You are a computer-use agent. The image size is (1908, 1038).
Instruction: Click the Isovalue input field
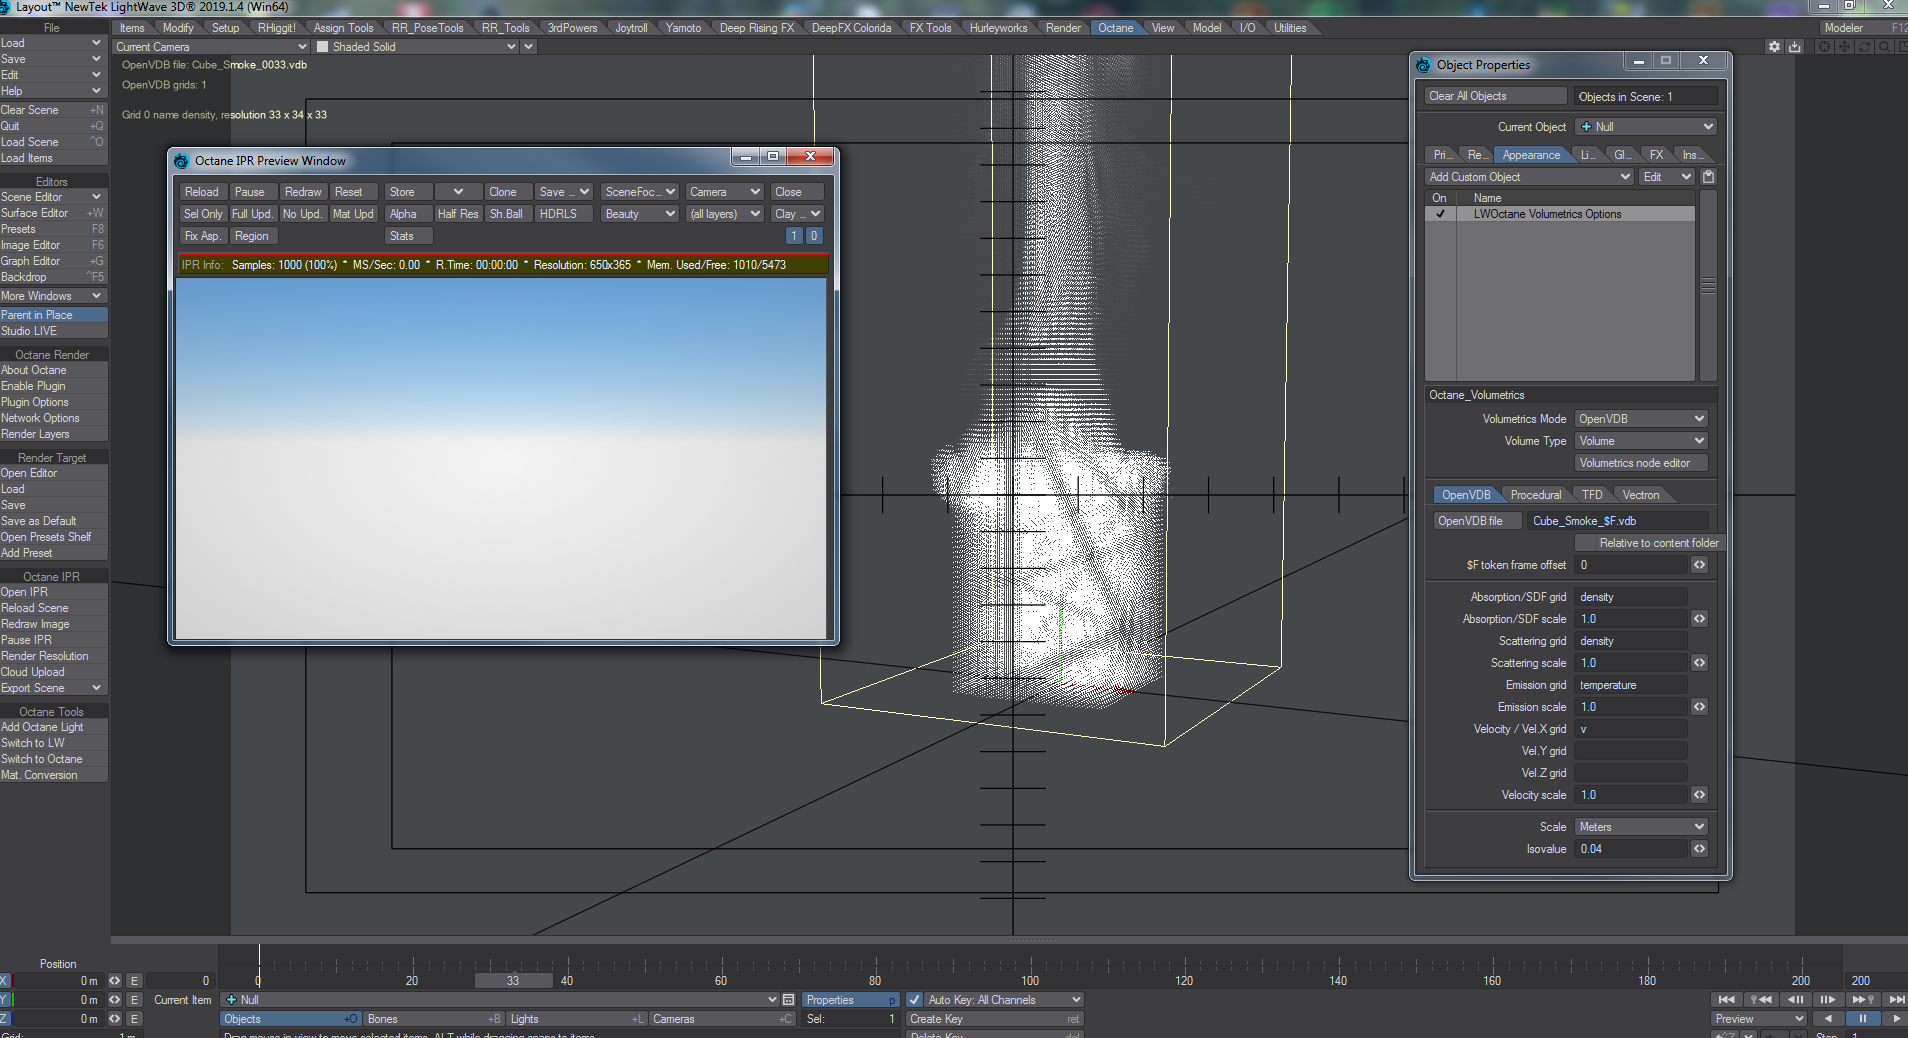pyautogui.click(x=1631, y=849)
